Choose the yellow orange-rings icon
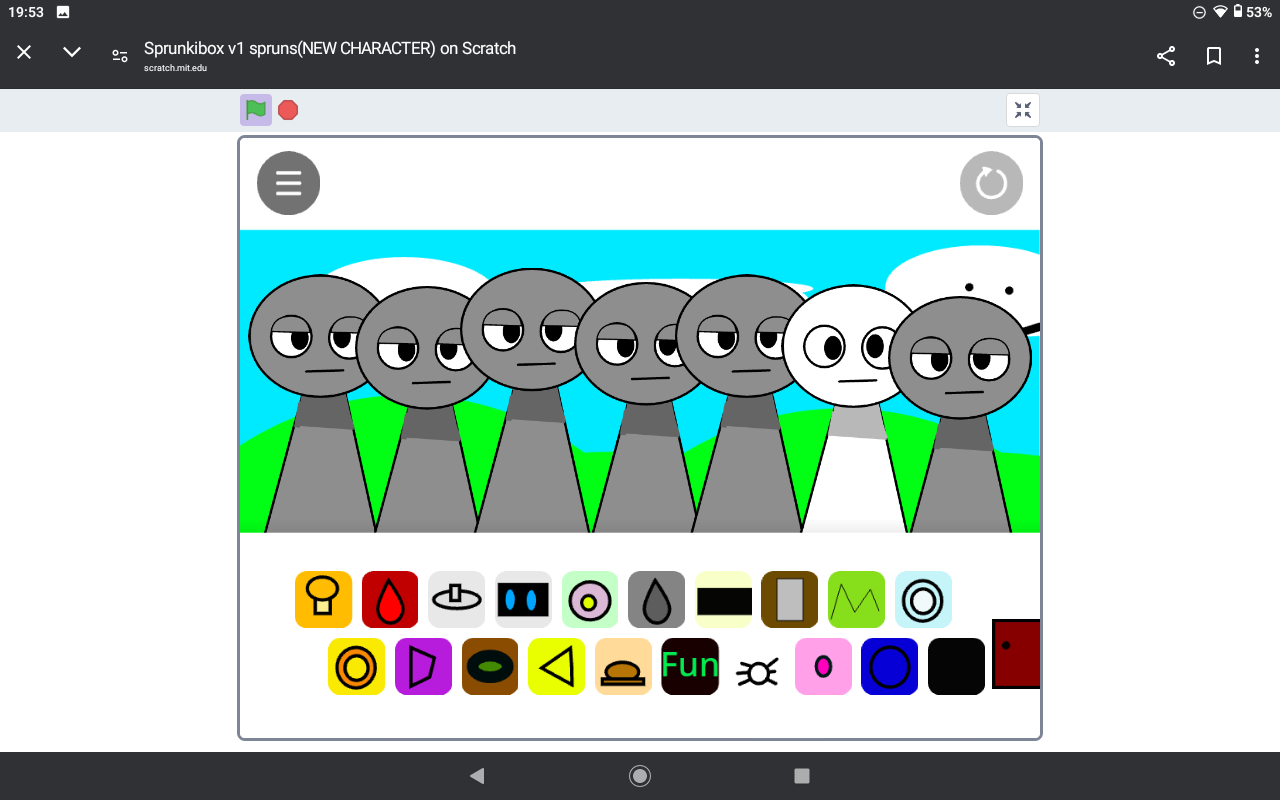Viewport: 1280px width, 800px height. click(356, 666)
